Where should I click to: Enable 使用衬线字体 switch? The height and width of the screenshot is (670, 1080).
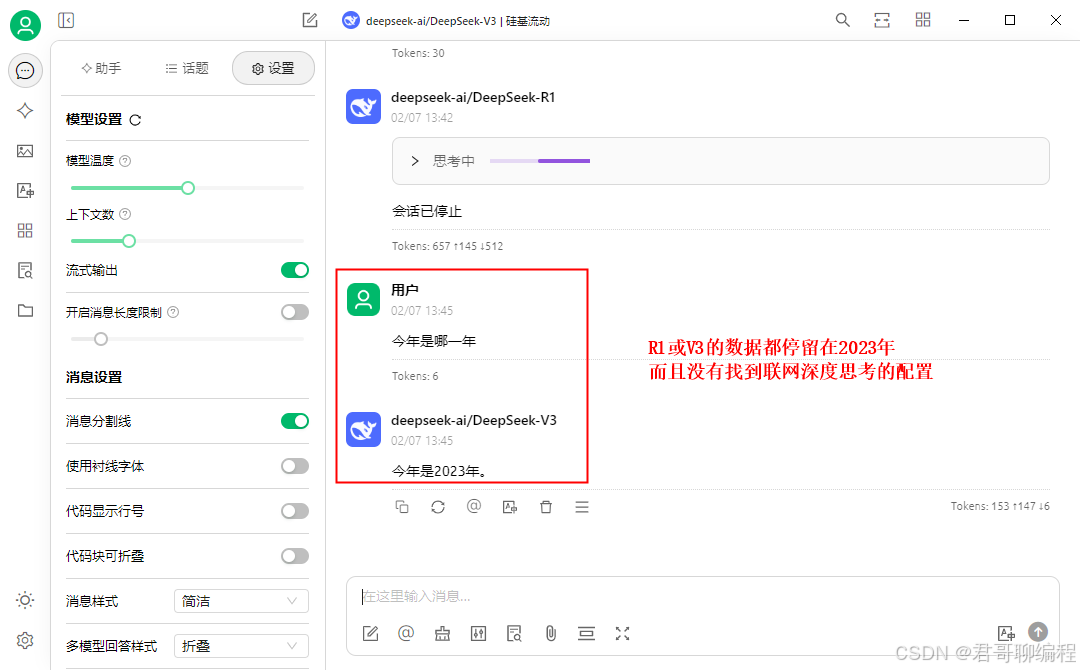295,466
